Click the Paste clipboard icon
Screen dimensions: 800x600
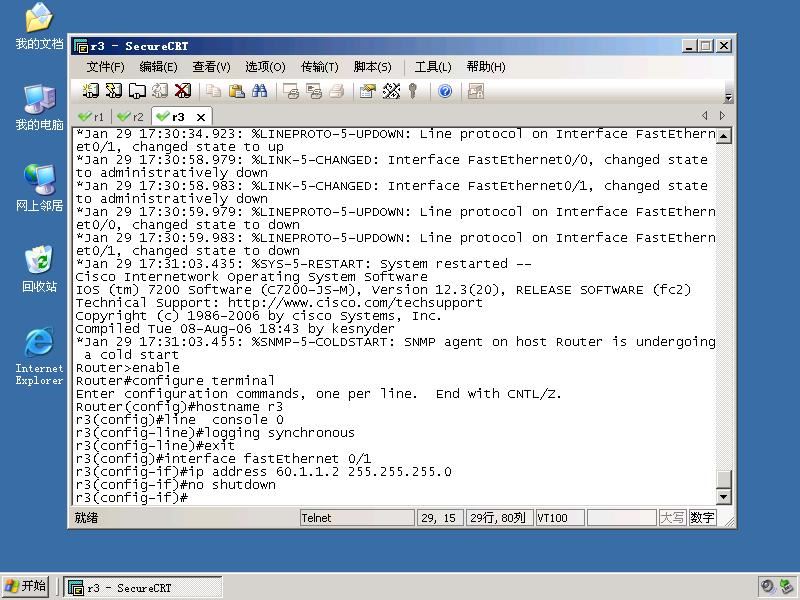[236, 91]
